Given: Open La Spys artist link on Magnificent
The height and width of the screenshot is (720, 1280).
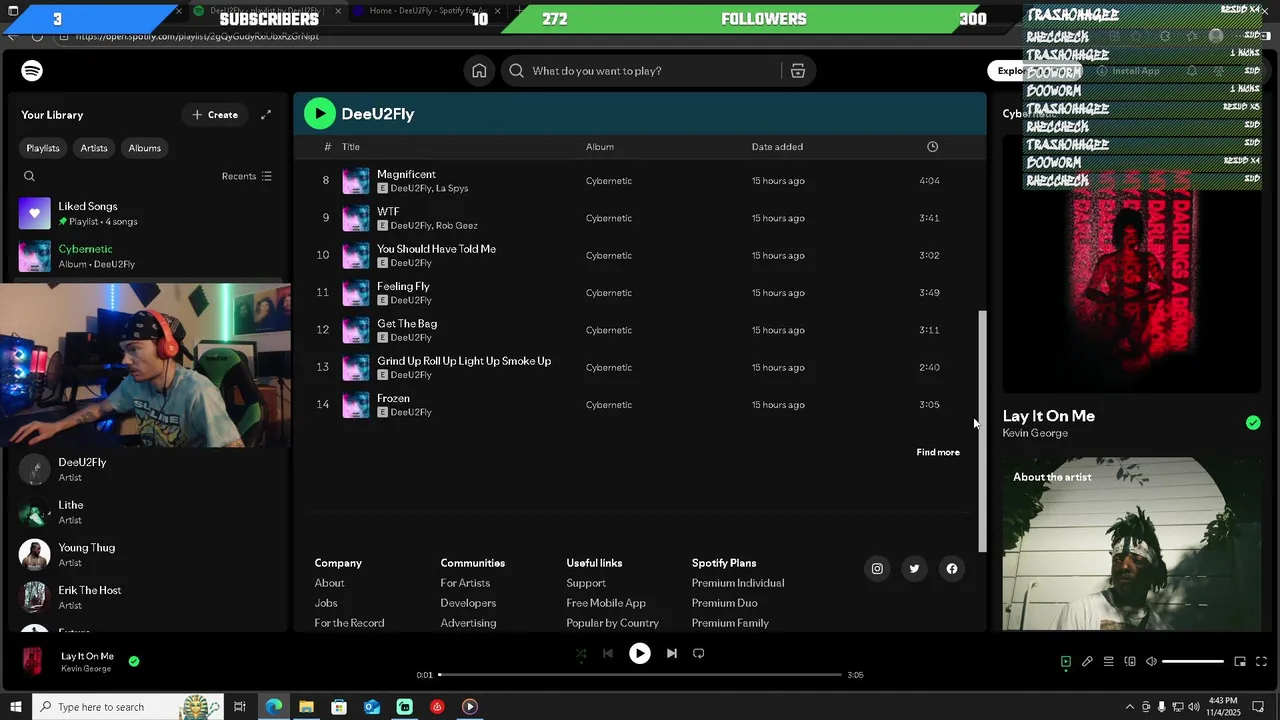Looking at the screenshot, I should pyautogui.click(x=452, y=188).
